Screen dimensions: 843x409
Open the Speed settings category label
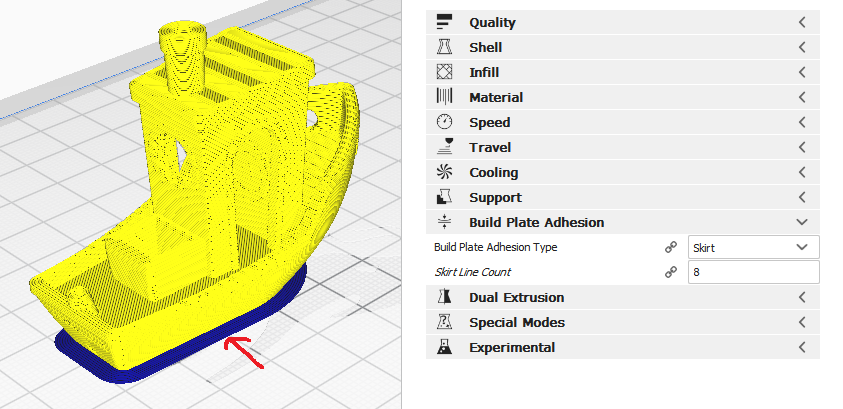pyautogui.click(x=489, y=123)
